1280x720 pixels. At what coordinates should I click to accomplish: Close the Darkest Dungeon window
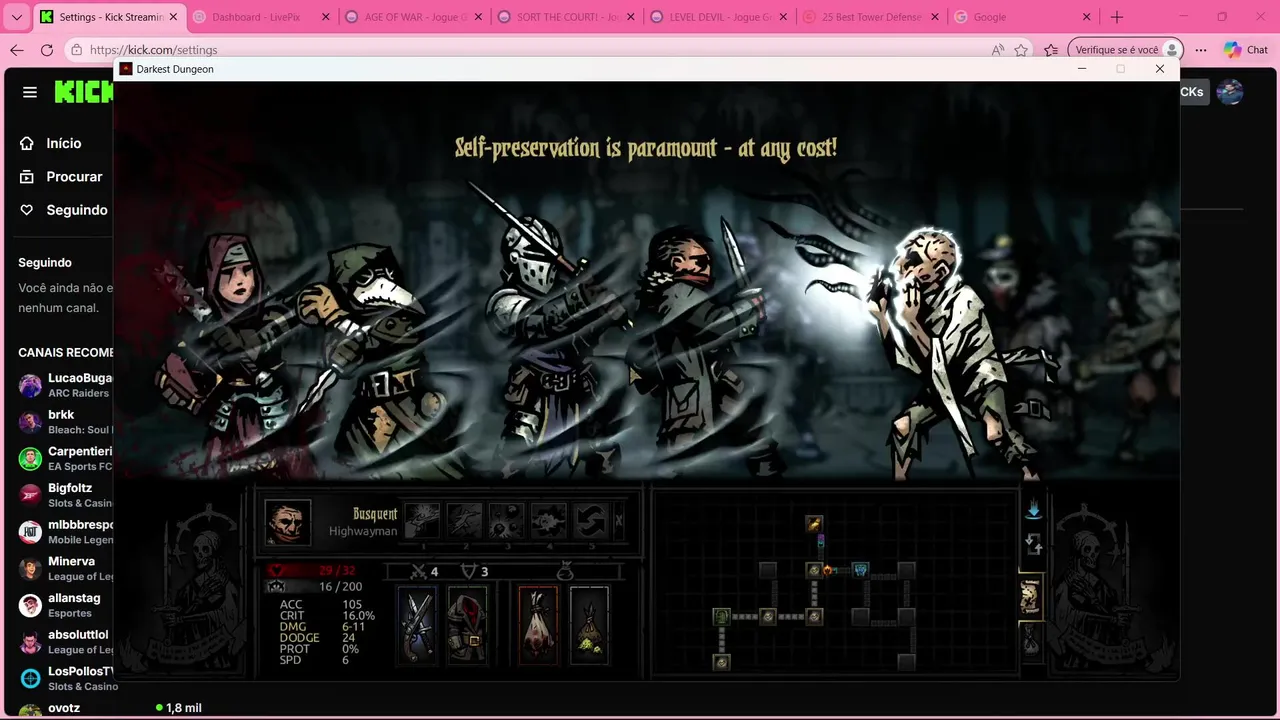coord(1159,69)
